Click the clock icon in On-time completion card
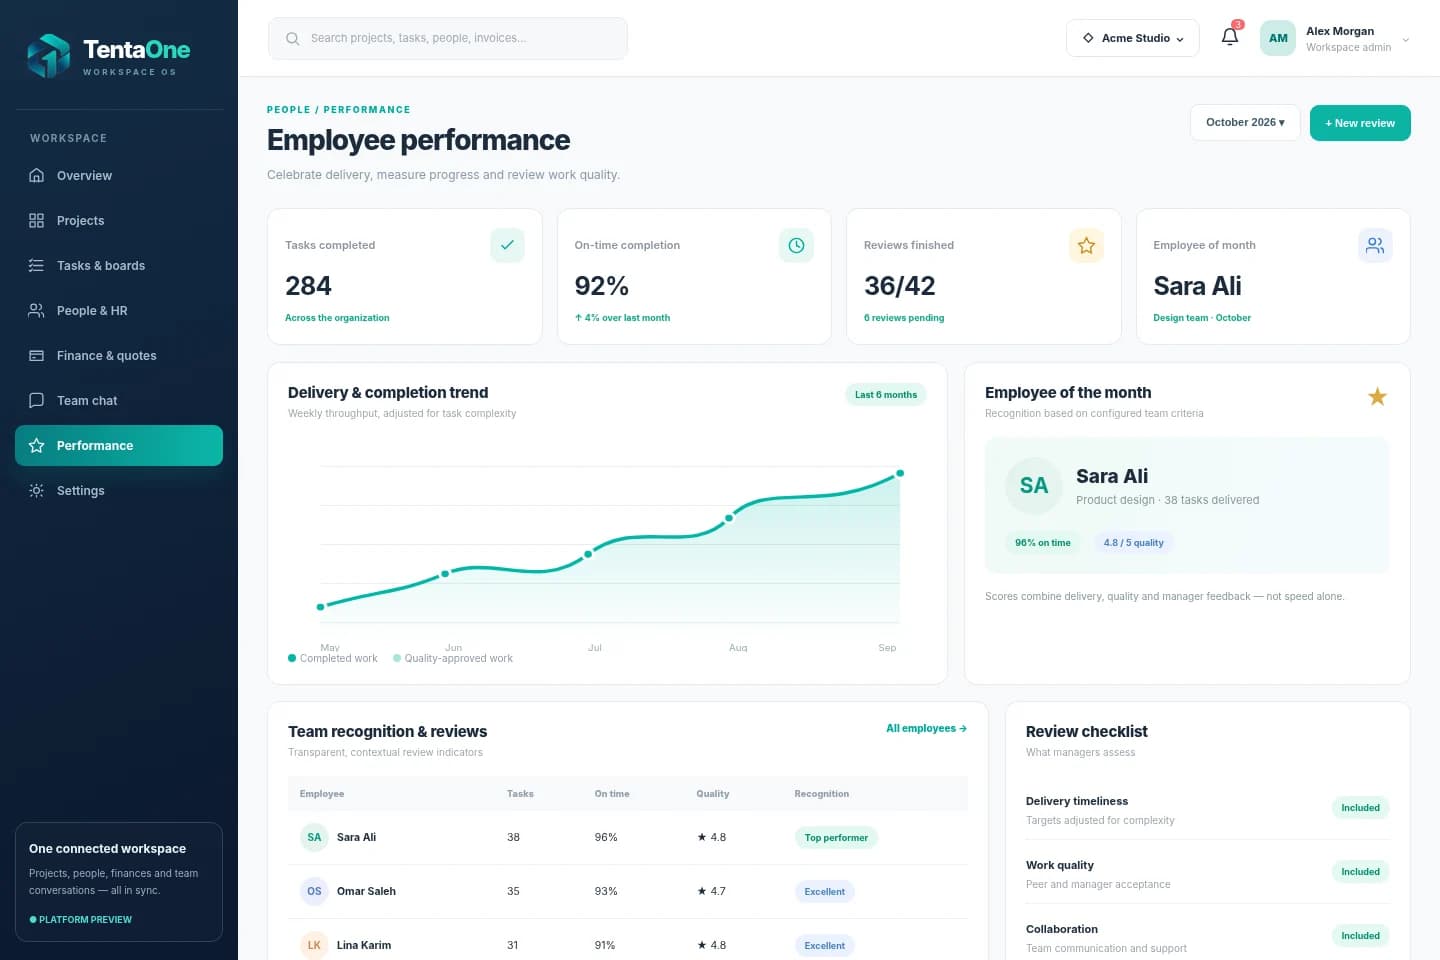 click(796, 245)
